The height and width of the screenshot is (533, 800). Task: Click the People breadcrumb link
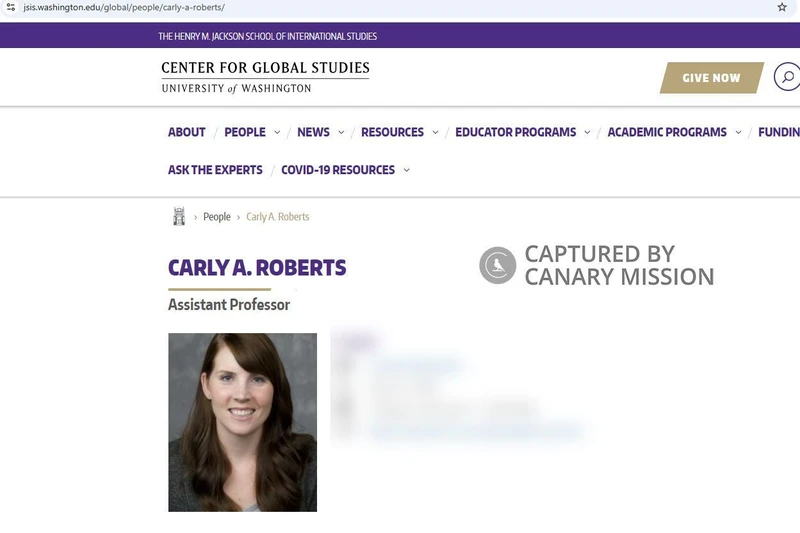coord(217,217)
